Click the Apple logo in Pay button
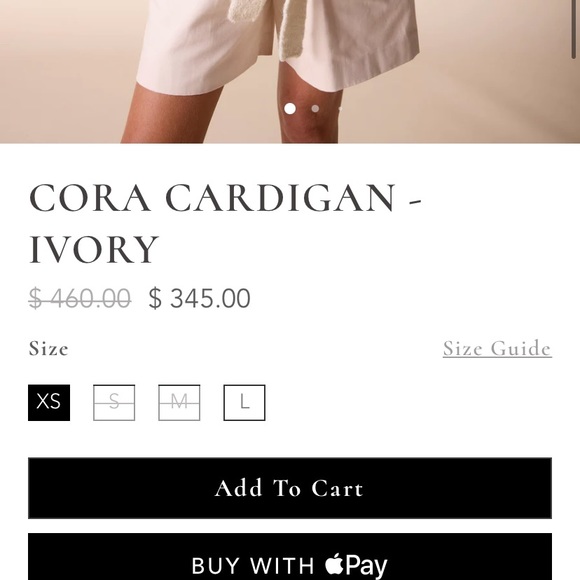Image resolution: width=580 pixels, height=580 pixels. [x=334, y=564]
